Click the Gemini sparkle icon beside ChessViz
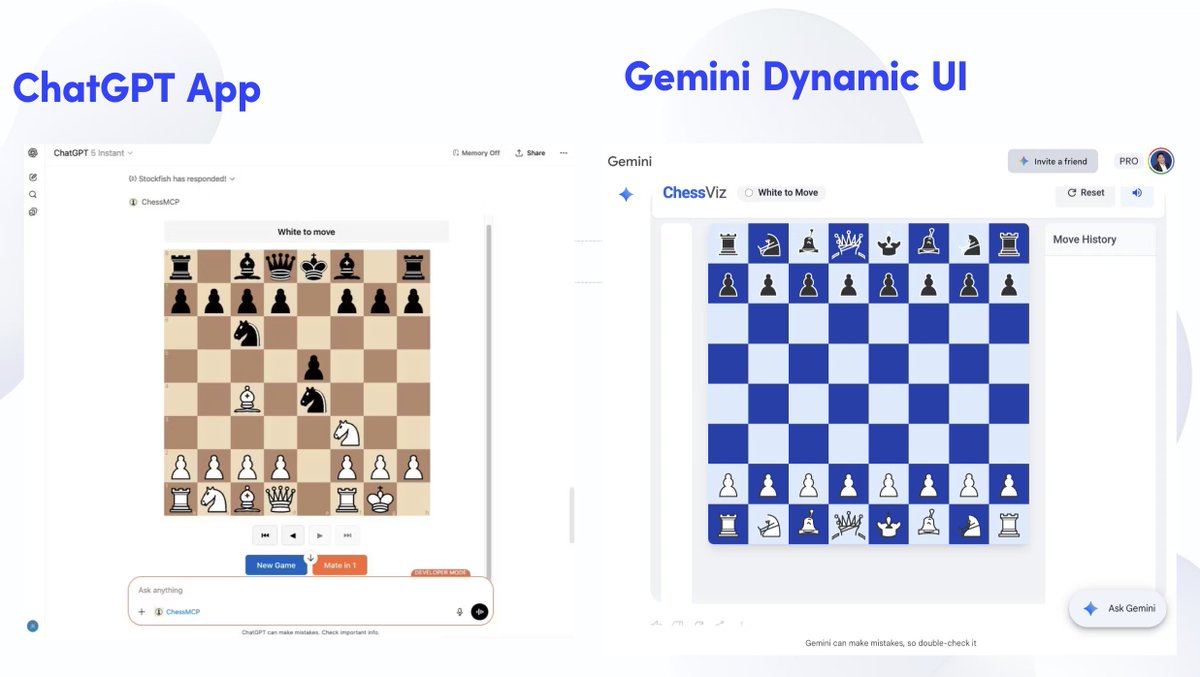 626,195
